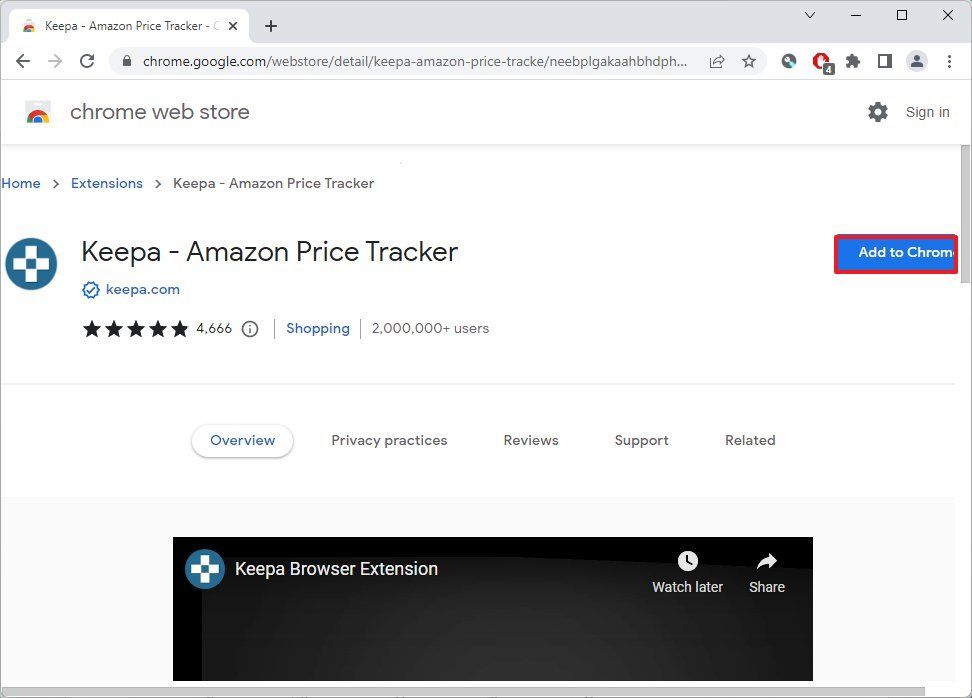Open the Web Store settings gear icon

coord(877,112)
